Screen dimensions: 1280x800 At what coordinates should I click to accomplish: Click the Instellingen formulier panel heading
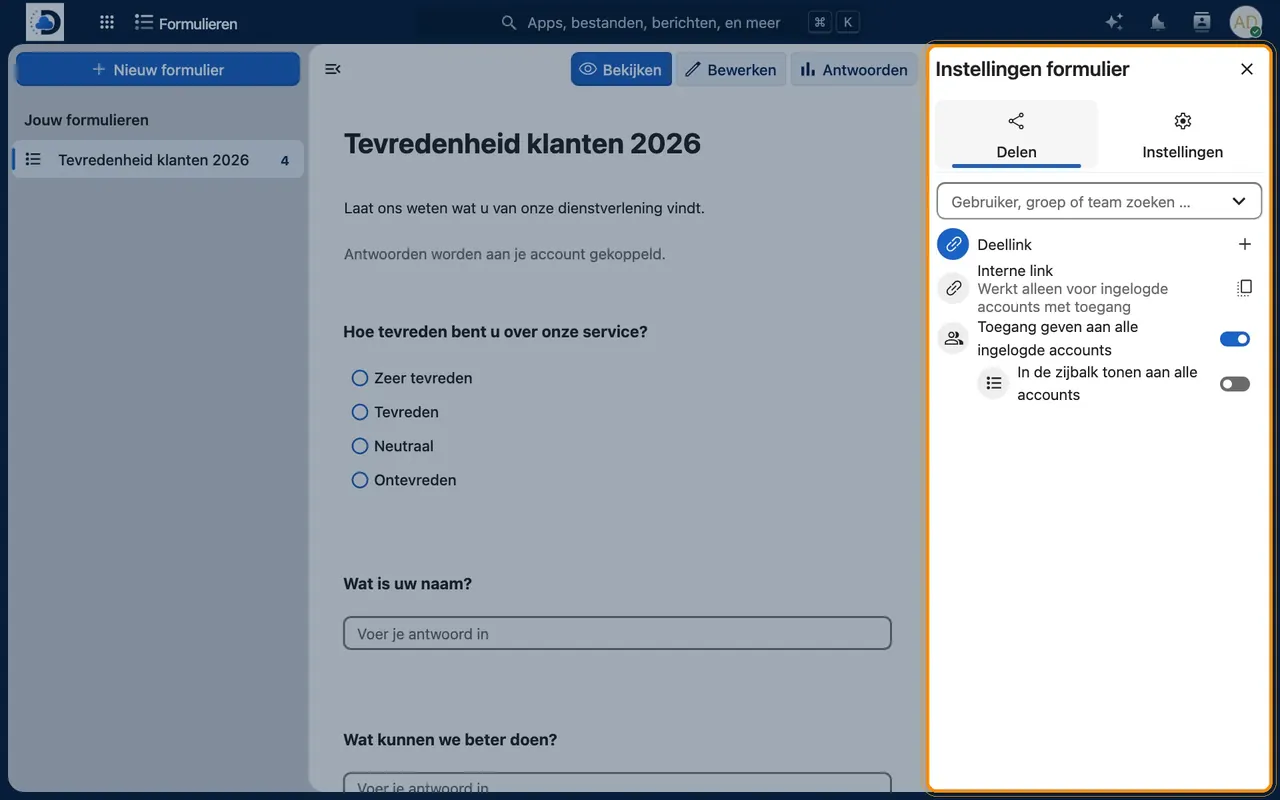(x=1032, y=69)
